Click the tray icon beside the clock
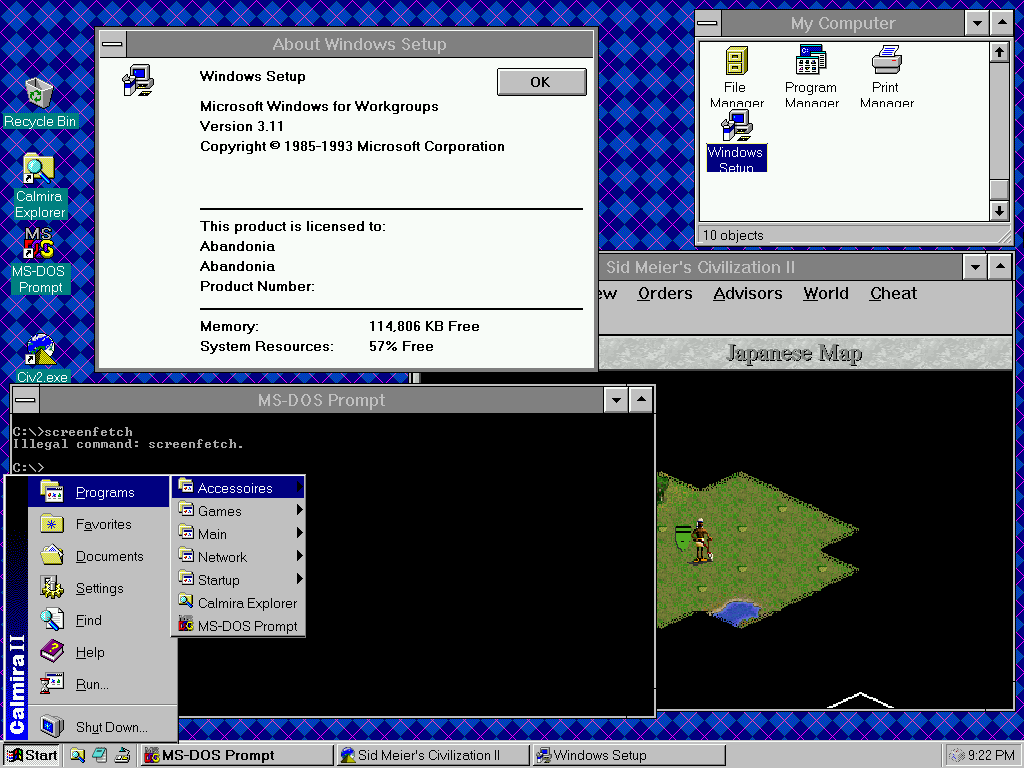 [957, 755]
